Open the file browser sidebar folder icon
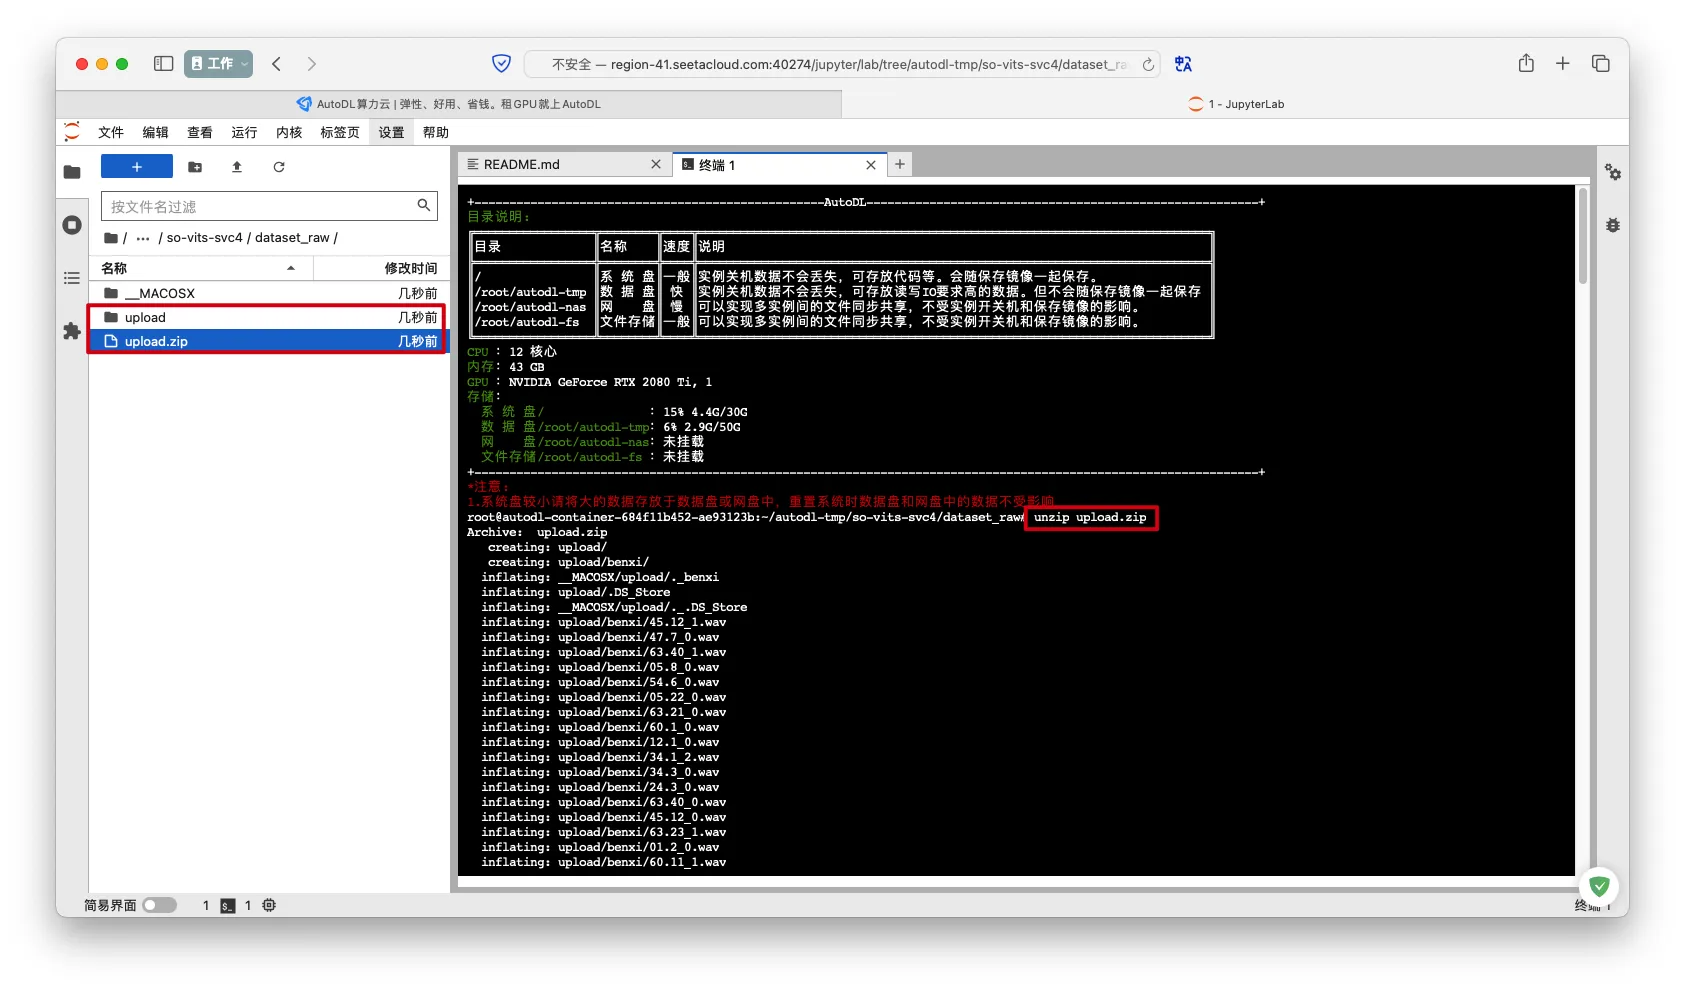 pyautogui.click(x=72, y=172)
